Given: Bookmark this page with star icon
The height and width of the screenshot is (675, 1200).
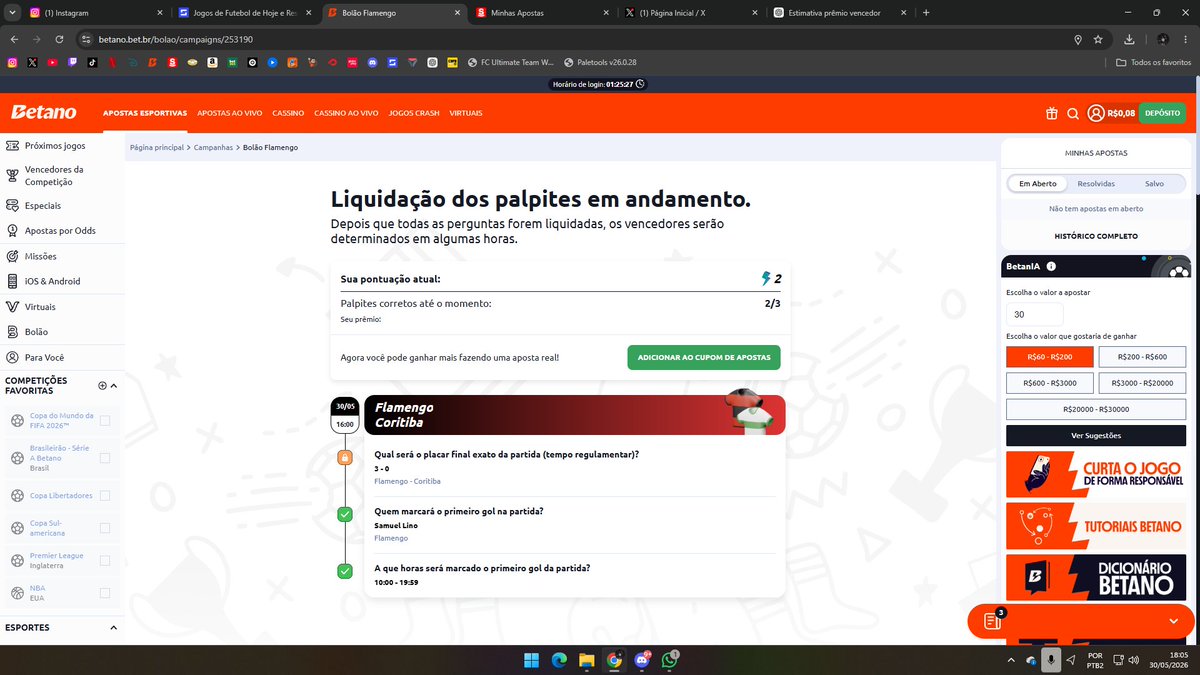Looking at the screenshot, I should tap(1098, 39).
